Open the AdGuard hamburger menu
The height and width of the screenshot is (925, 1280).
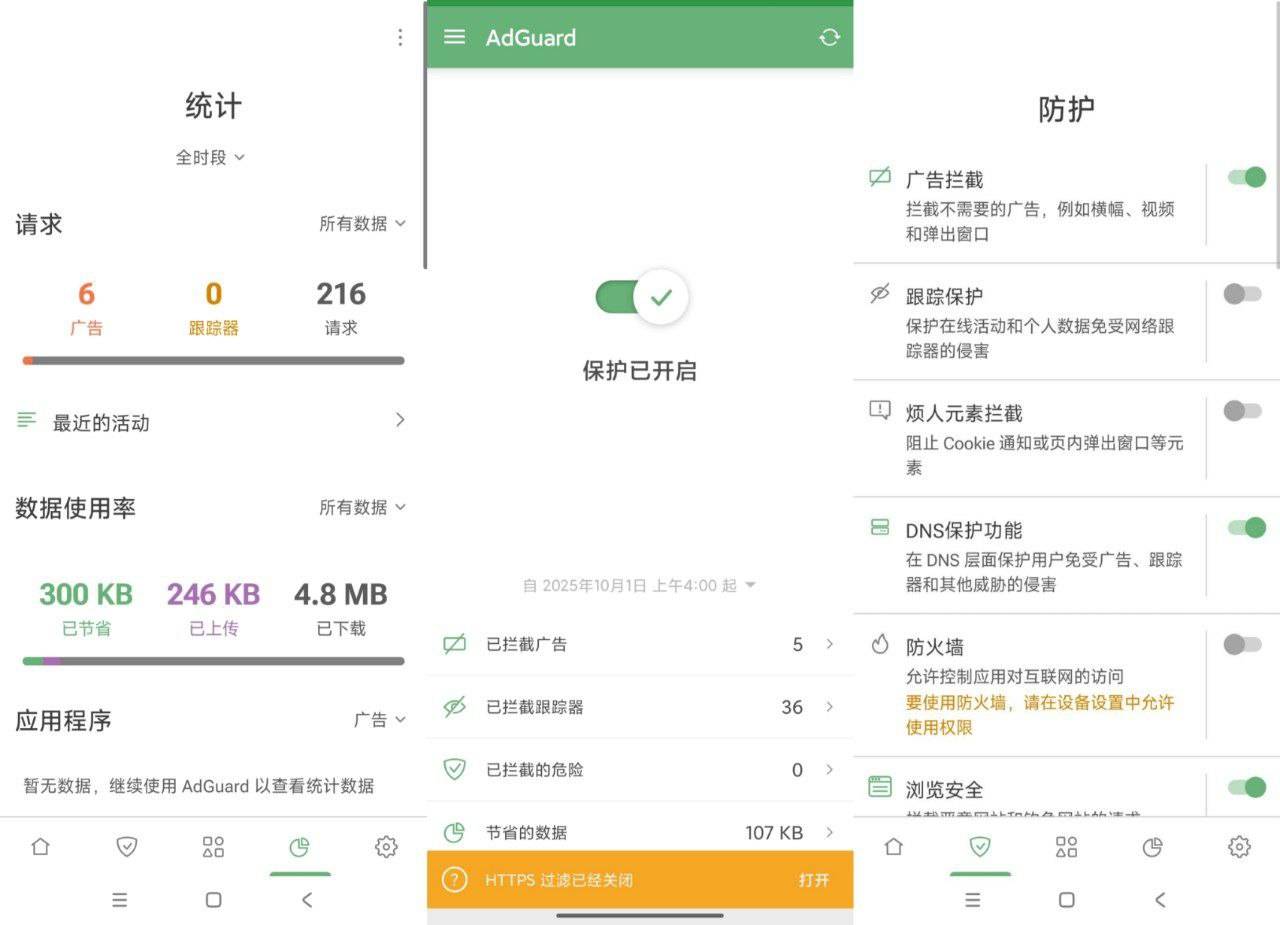(x=454, y=37)
